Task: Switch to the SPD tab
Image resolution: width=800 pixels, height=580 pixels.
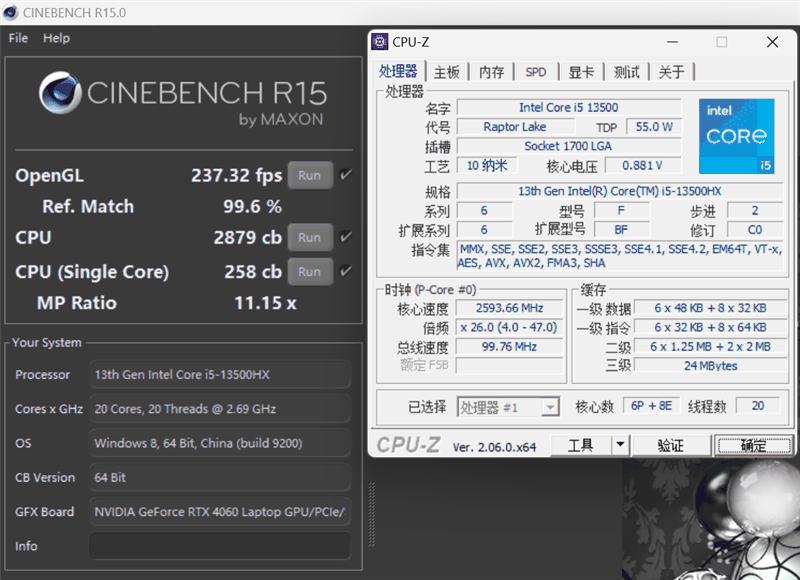Action: click(536, 72)
